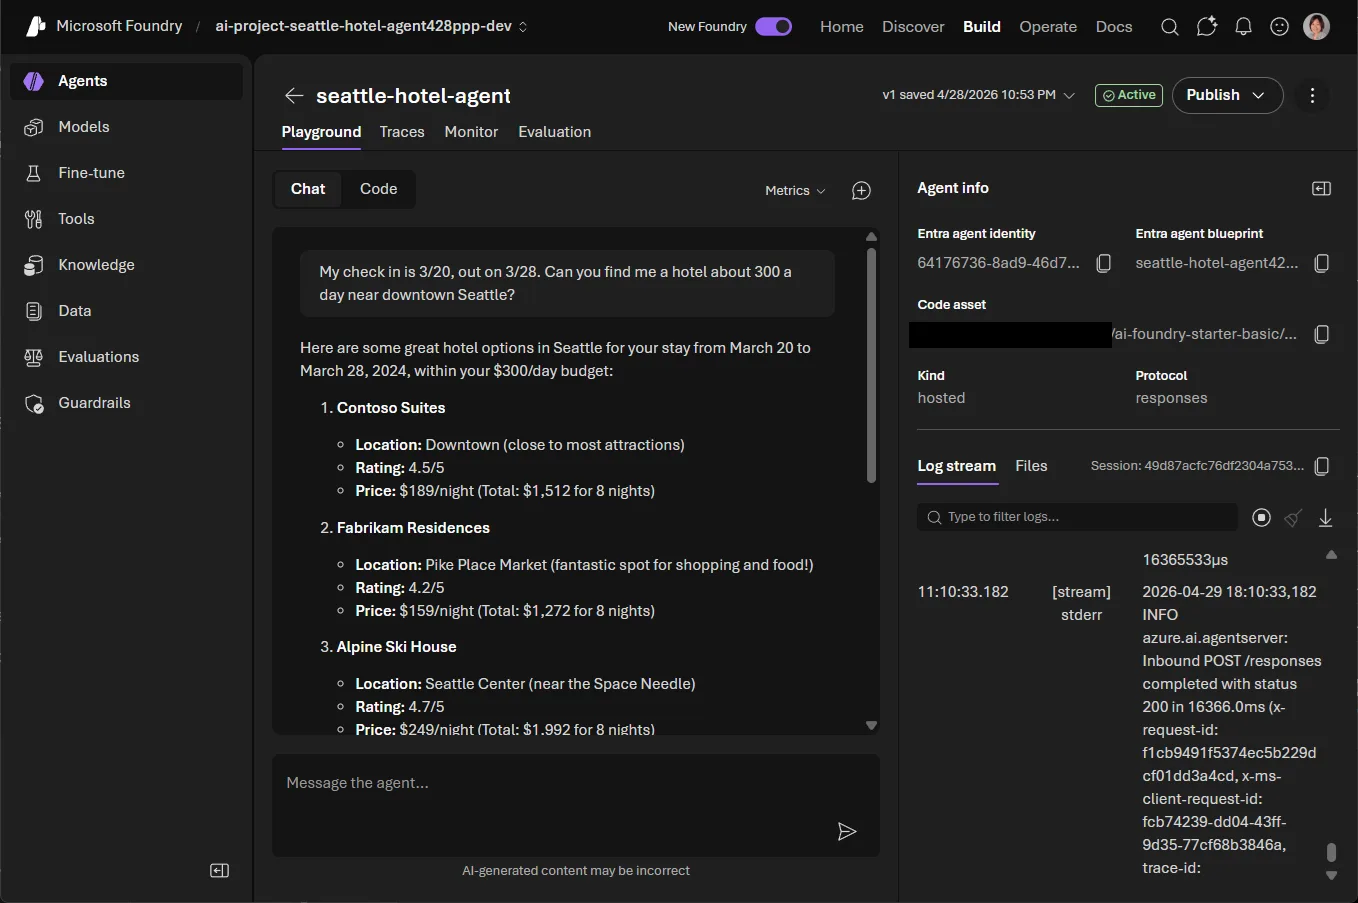Clear logs with the broom icon

1293,517
